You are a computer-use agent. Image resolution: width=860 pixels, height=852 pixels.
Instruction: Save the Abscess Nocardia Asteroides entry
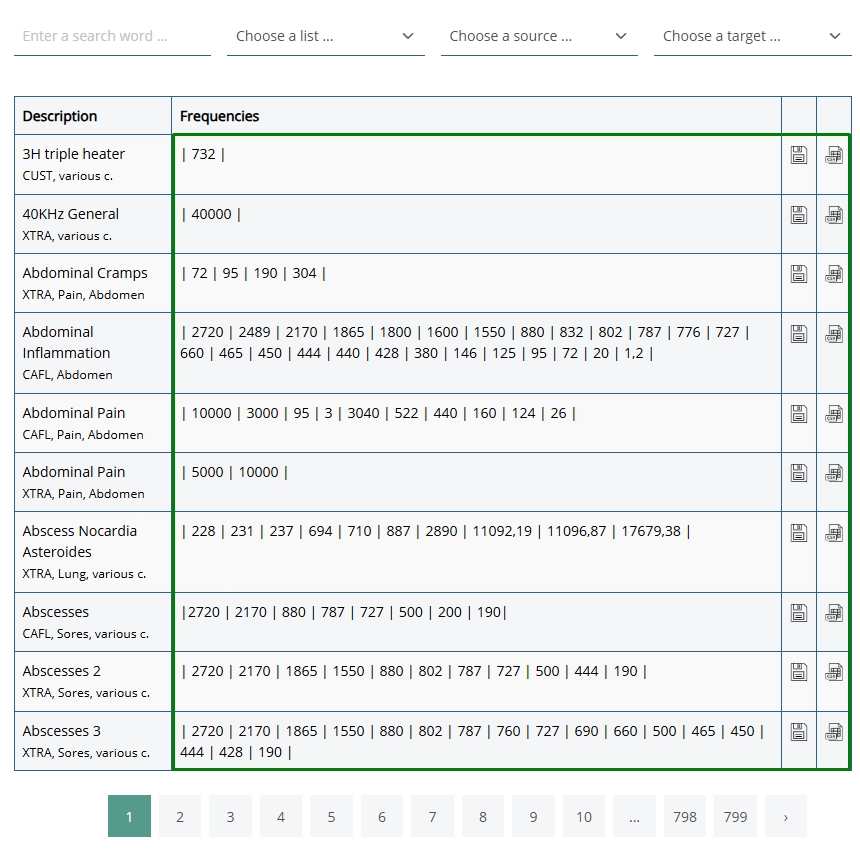tap(798, 532)
